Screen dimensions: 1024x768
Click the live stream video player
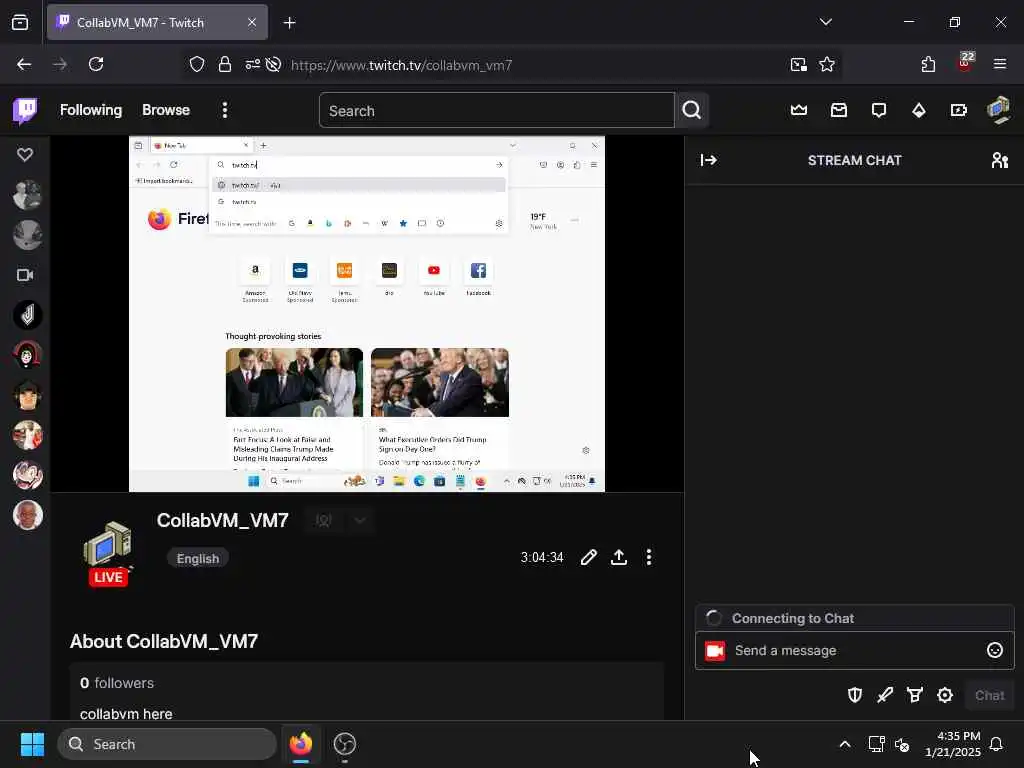(367, 313)
